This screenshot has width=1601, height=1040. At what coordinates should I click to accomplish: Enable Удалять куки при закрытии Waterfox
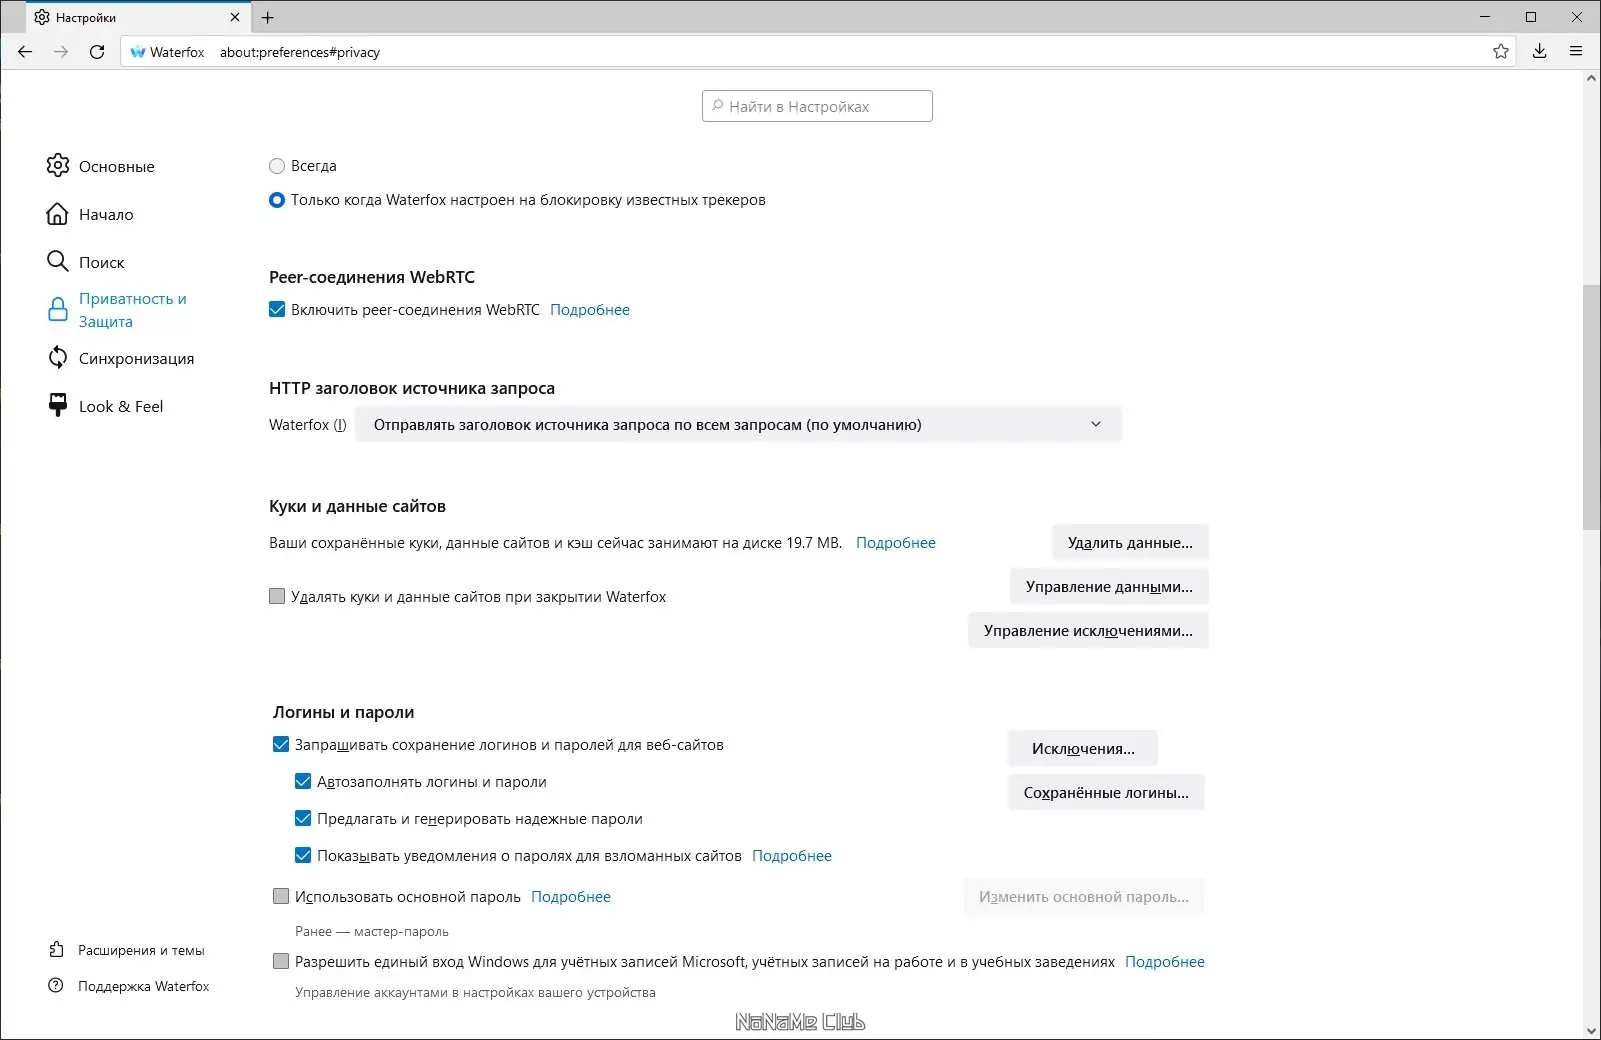click(x=277, y=597)
